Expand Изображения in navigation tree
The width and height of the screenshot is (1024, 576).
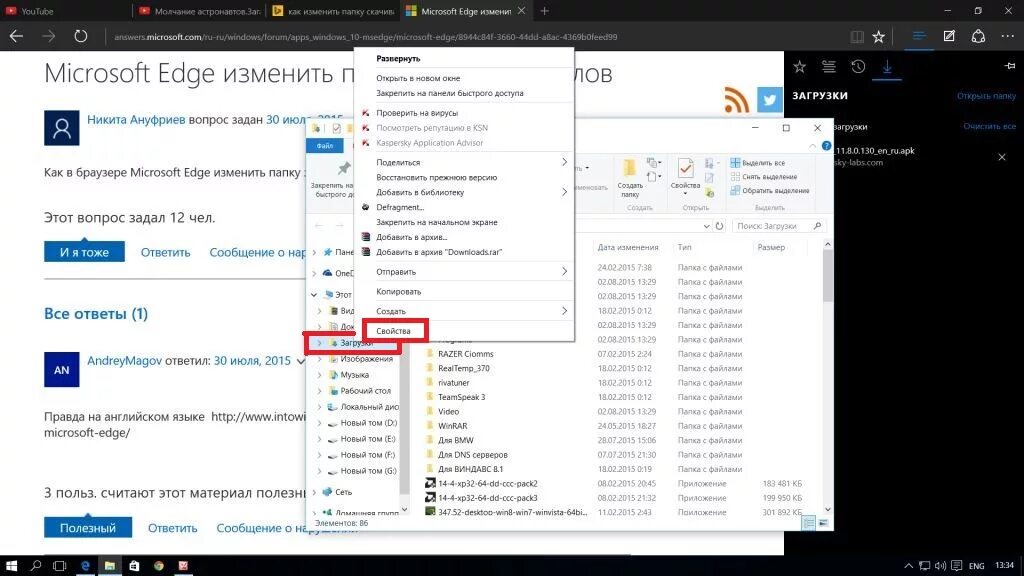click(319, 359)
